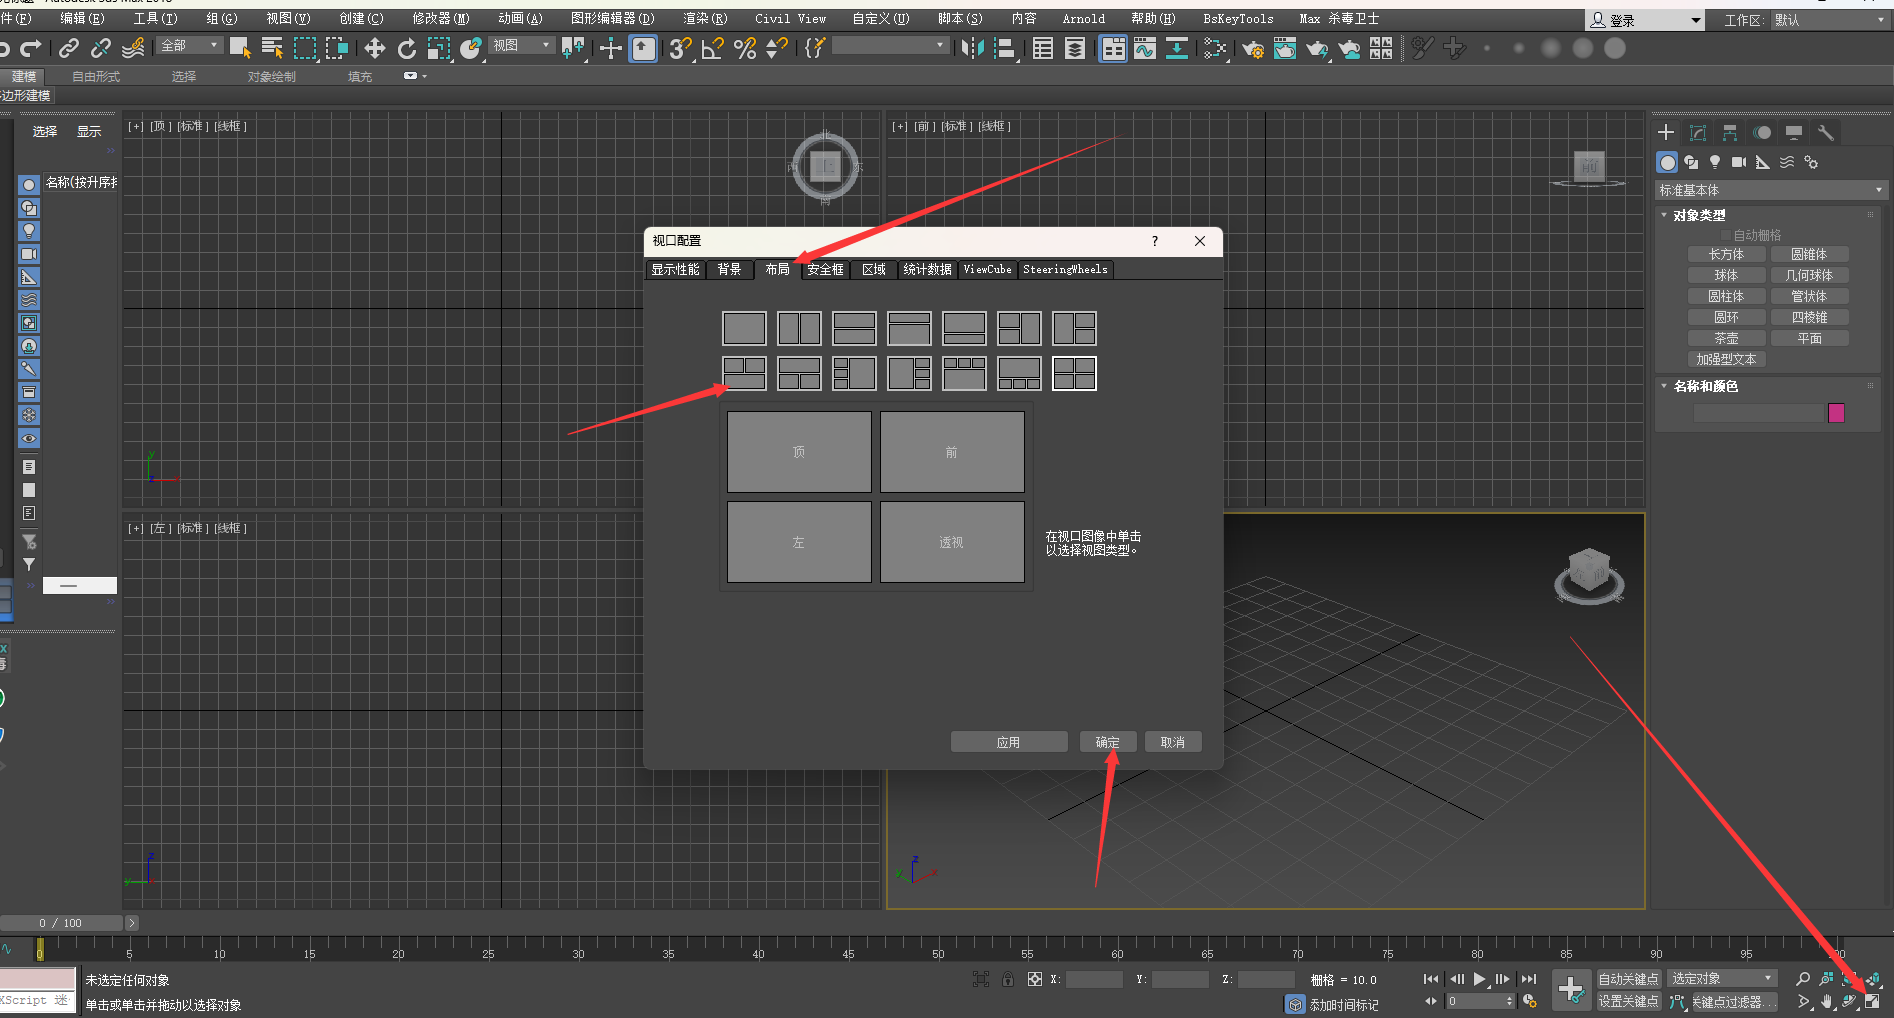Image resolution: width=1894 pixels, height=1018 pixels.
Task: Select the four-equal-viewports layout thumbnail
Action: tap(1074, 373)
